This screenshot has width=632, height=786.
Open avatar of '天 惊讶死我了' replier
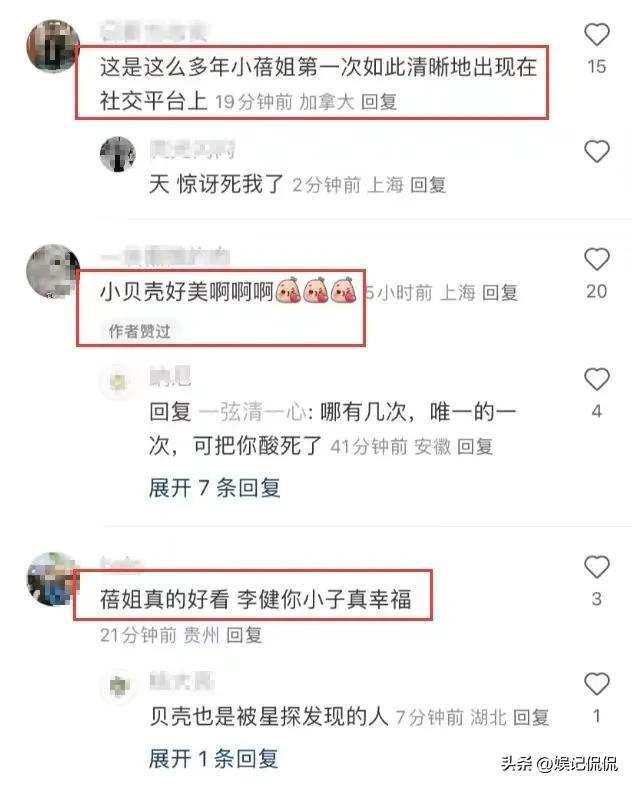tap(118, 154)
